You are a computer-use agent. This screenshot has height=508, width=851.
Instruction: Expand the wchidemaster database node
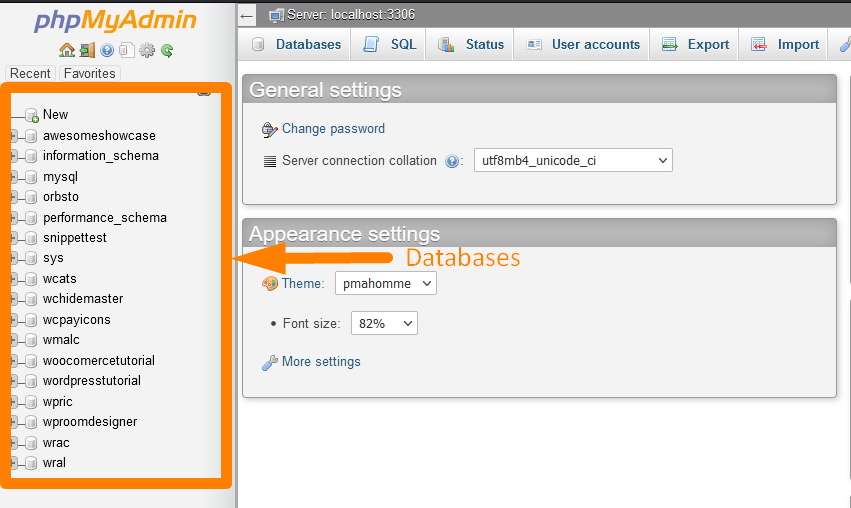click(x=14, y=299)
